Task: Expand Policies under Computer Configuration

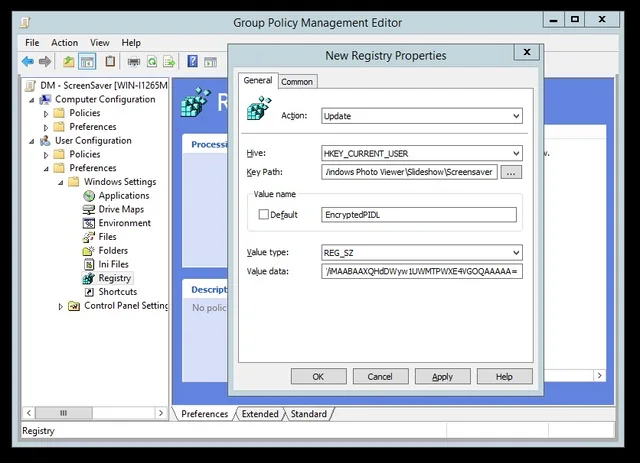Action: (x=46, y=114)
